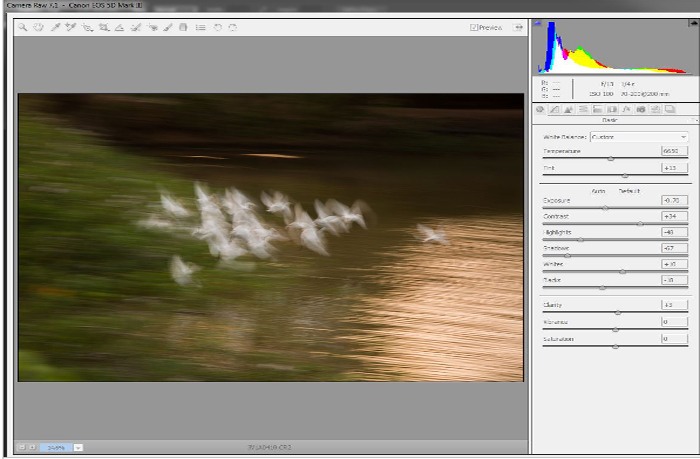Select the Crop tool
The height and width of the screenshot is (459, 700).
point(103,28)
